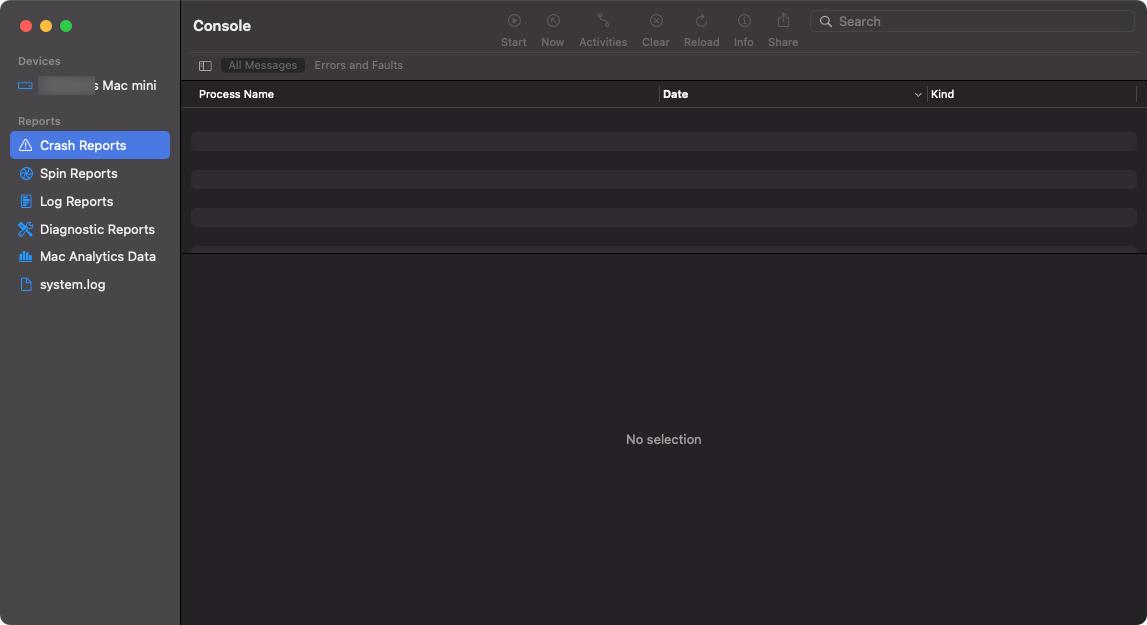
Task: Click the Log Reports document icon
Action: [x=26, y=201]
